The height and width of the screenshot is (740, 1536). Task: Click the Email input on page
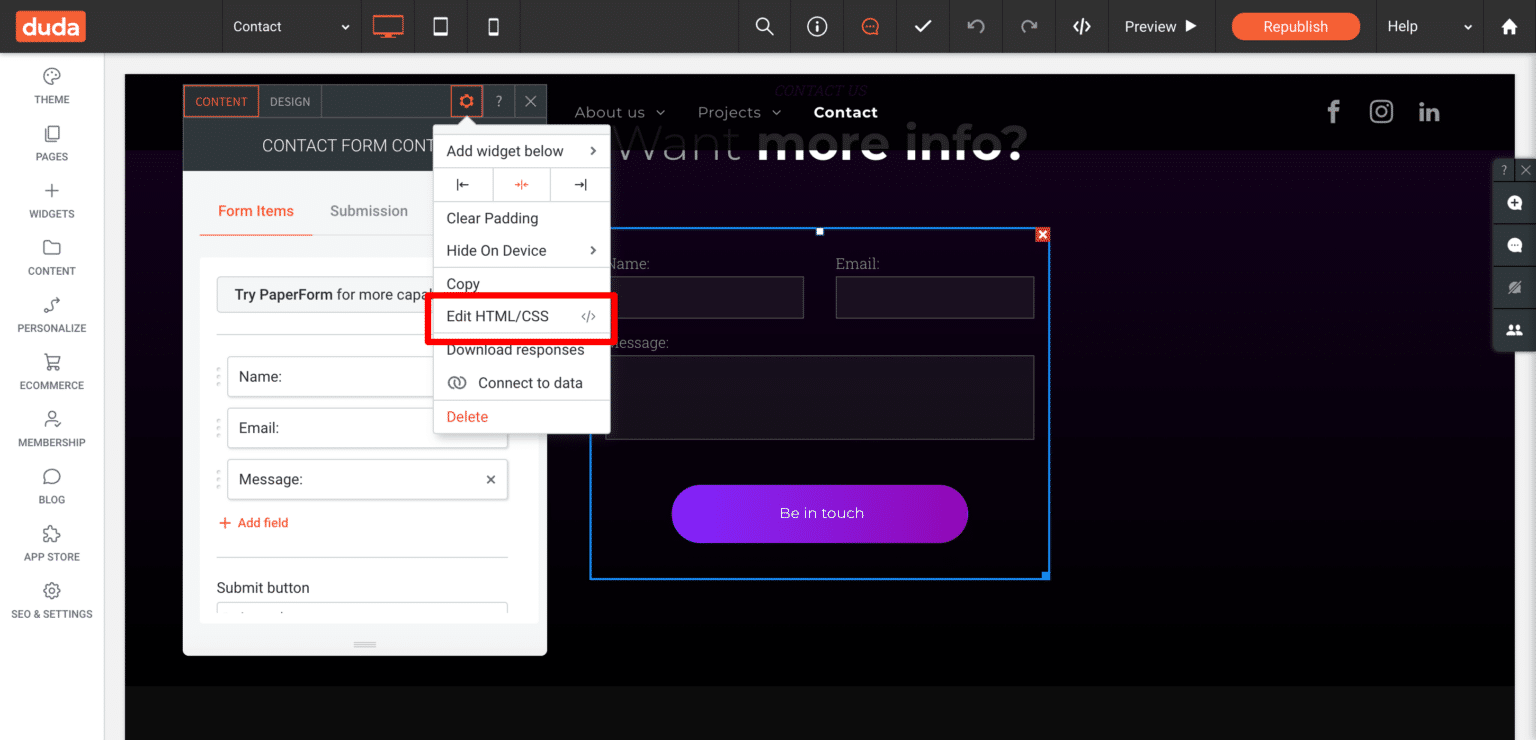tap(935, 298)
